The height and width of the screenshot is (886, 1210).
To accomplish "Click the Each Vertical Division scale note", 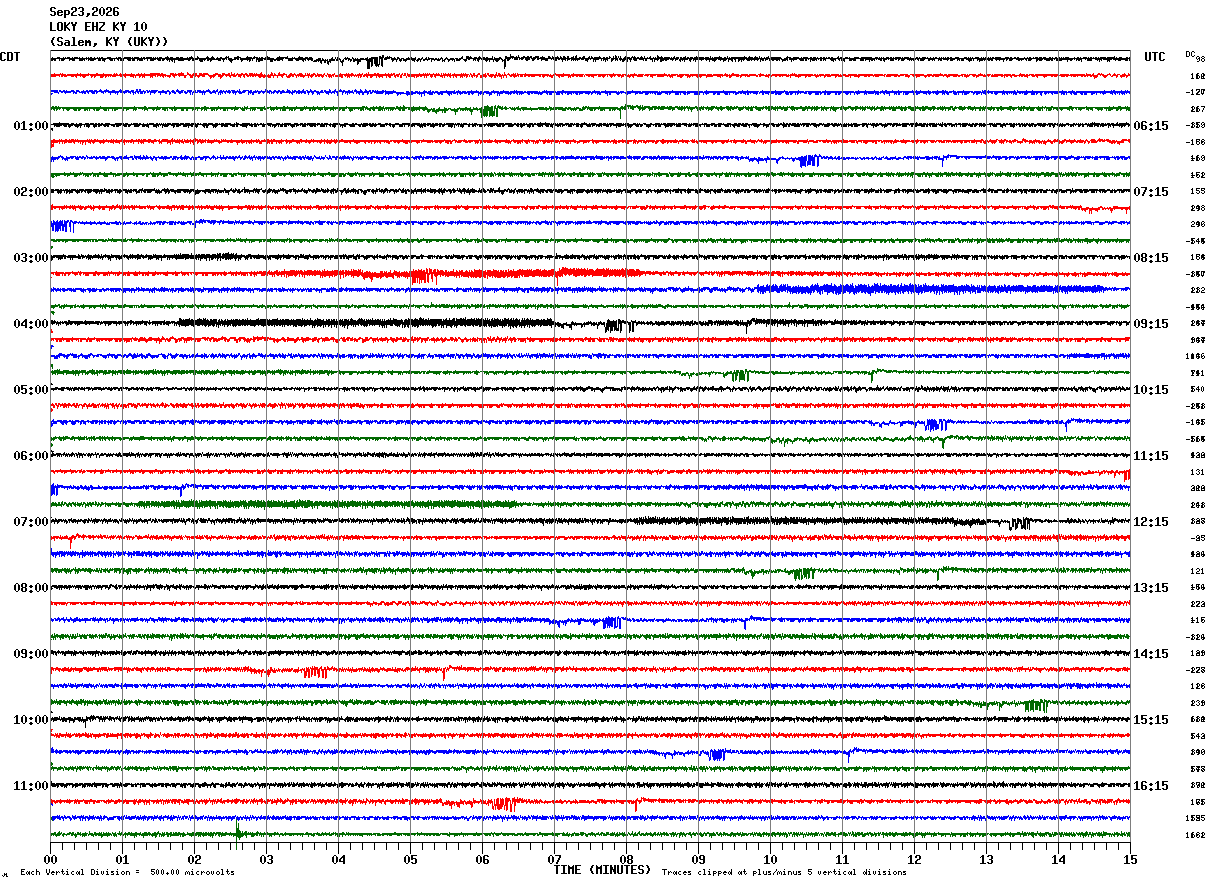I will click(127, 873).
